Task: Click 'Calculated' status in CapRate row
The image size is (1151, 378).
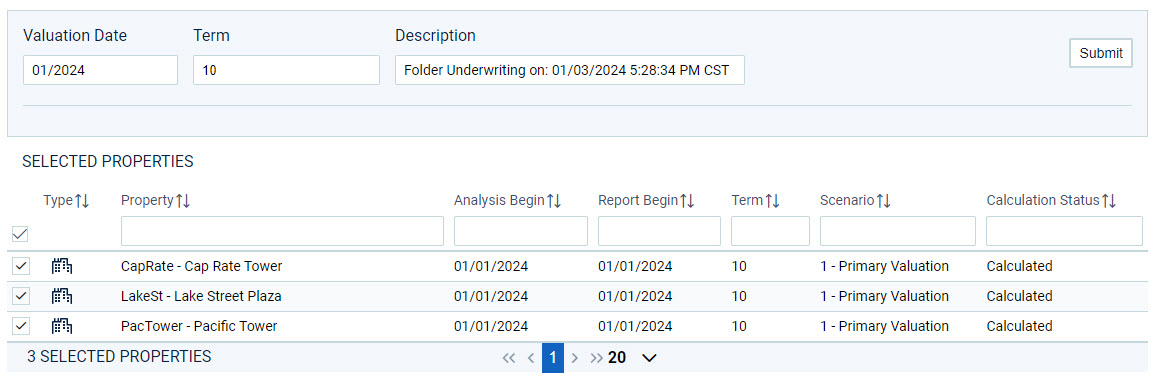Action: coord(1019,266)
